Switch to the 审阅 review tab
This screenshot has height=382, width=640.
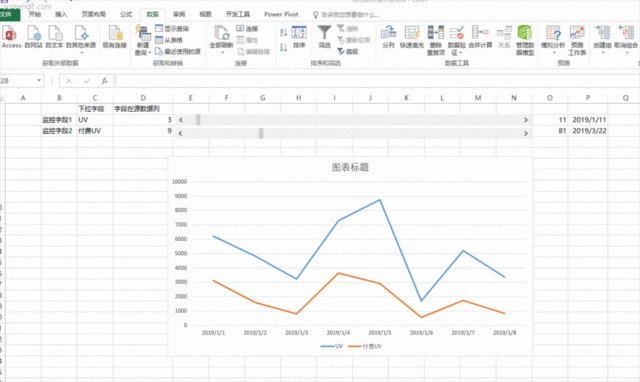coord(179,14)
